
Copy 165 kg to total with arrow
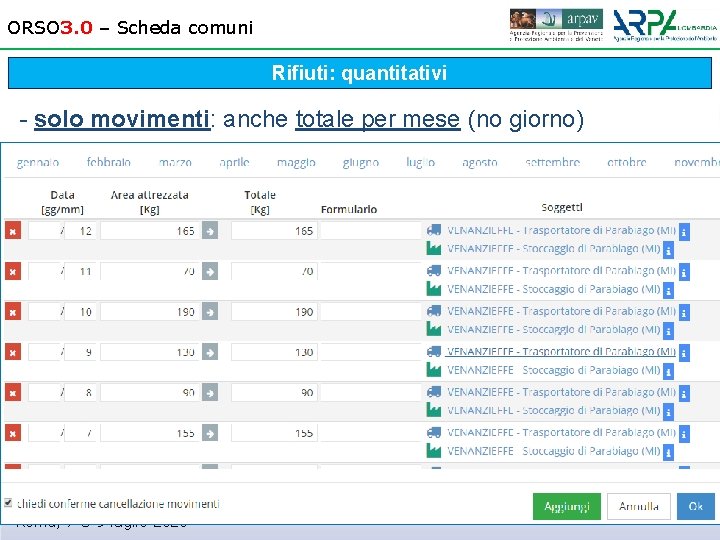(210, 231)
